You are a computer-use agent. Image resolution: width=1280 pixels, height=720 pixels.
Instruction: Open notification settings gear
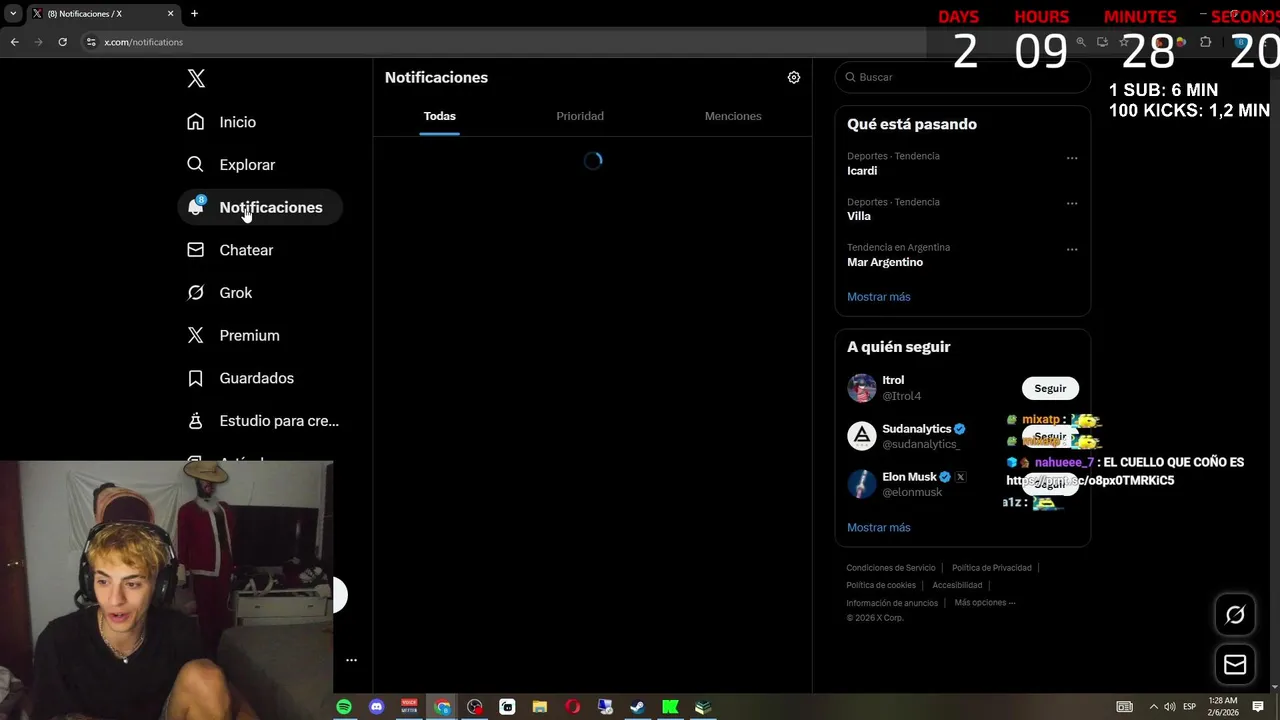tap(794, 77)
